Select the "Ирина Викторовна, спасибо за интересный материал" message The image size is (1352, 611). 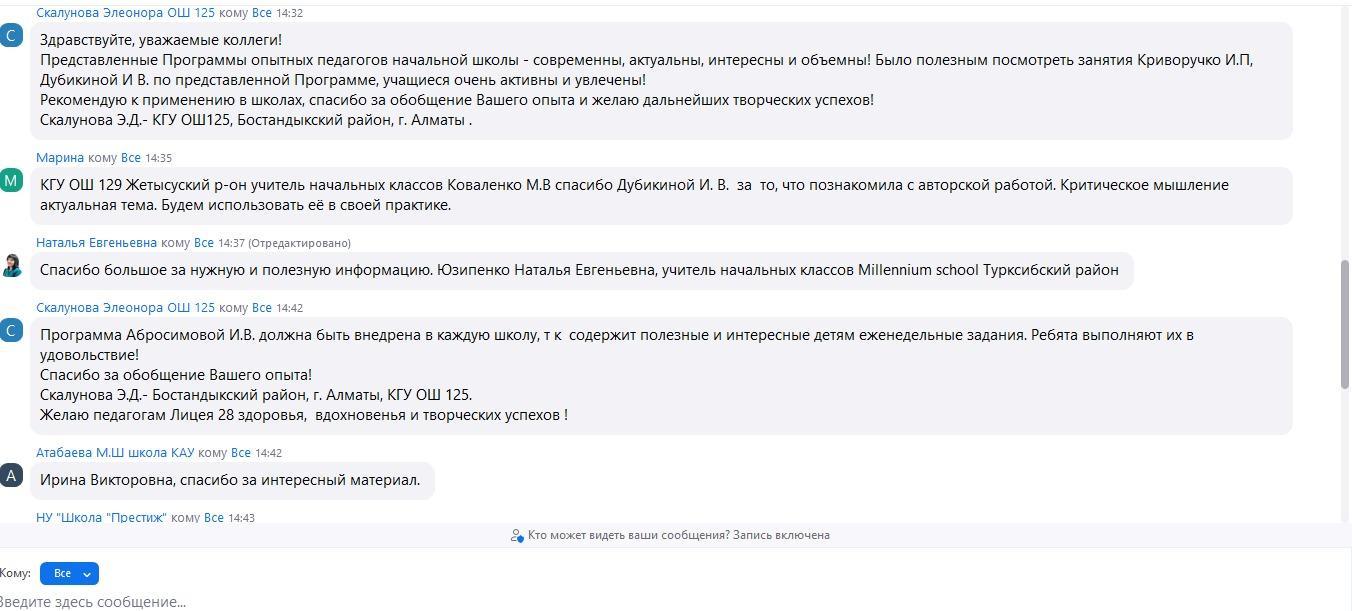click(230, 481)
